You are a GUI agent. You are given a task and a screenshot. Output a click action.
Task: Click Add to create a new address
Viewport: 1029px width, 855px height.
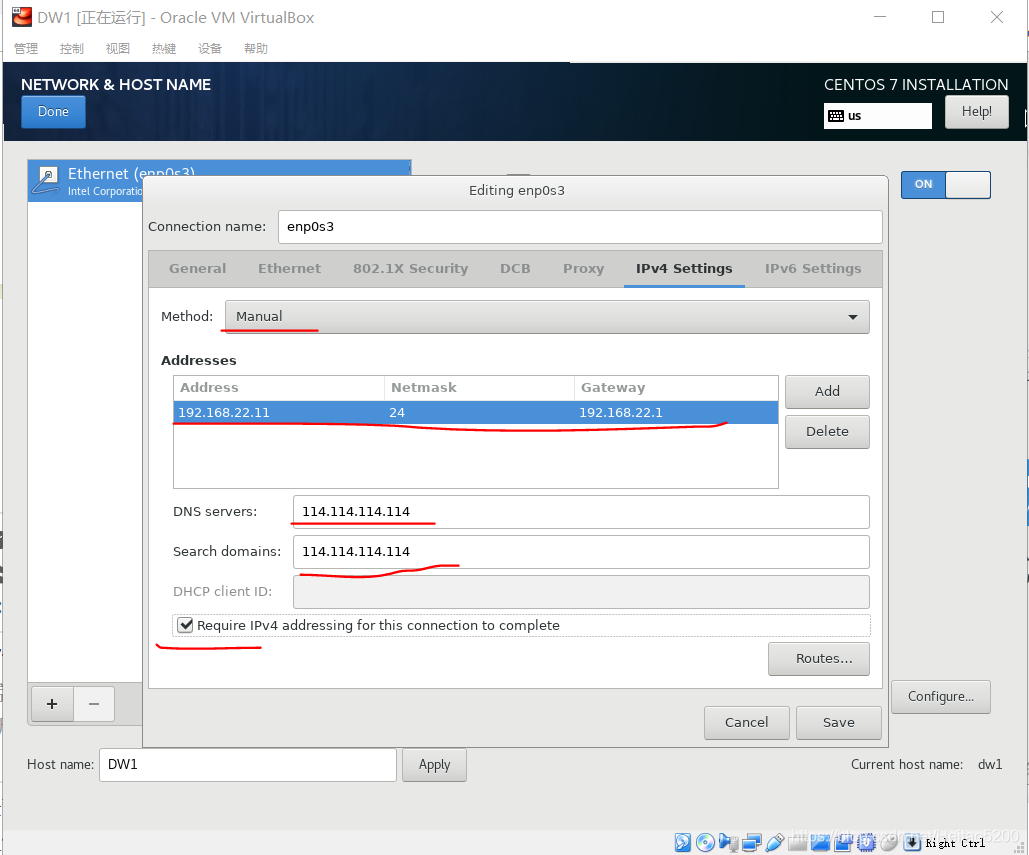tap(827, 392)
